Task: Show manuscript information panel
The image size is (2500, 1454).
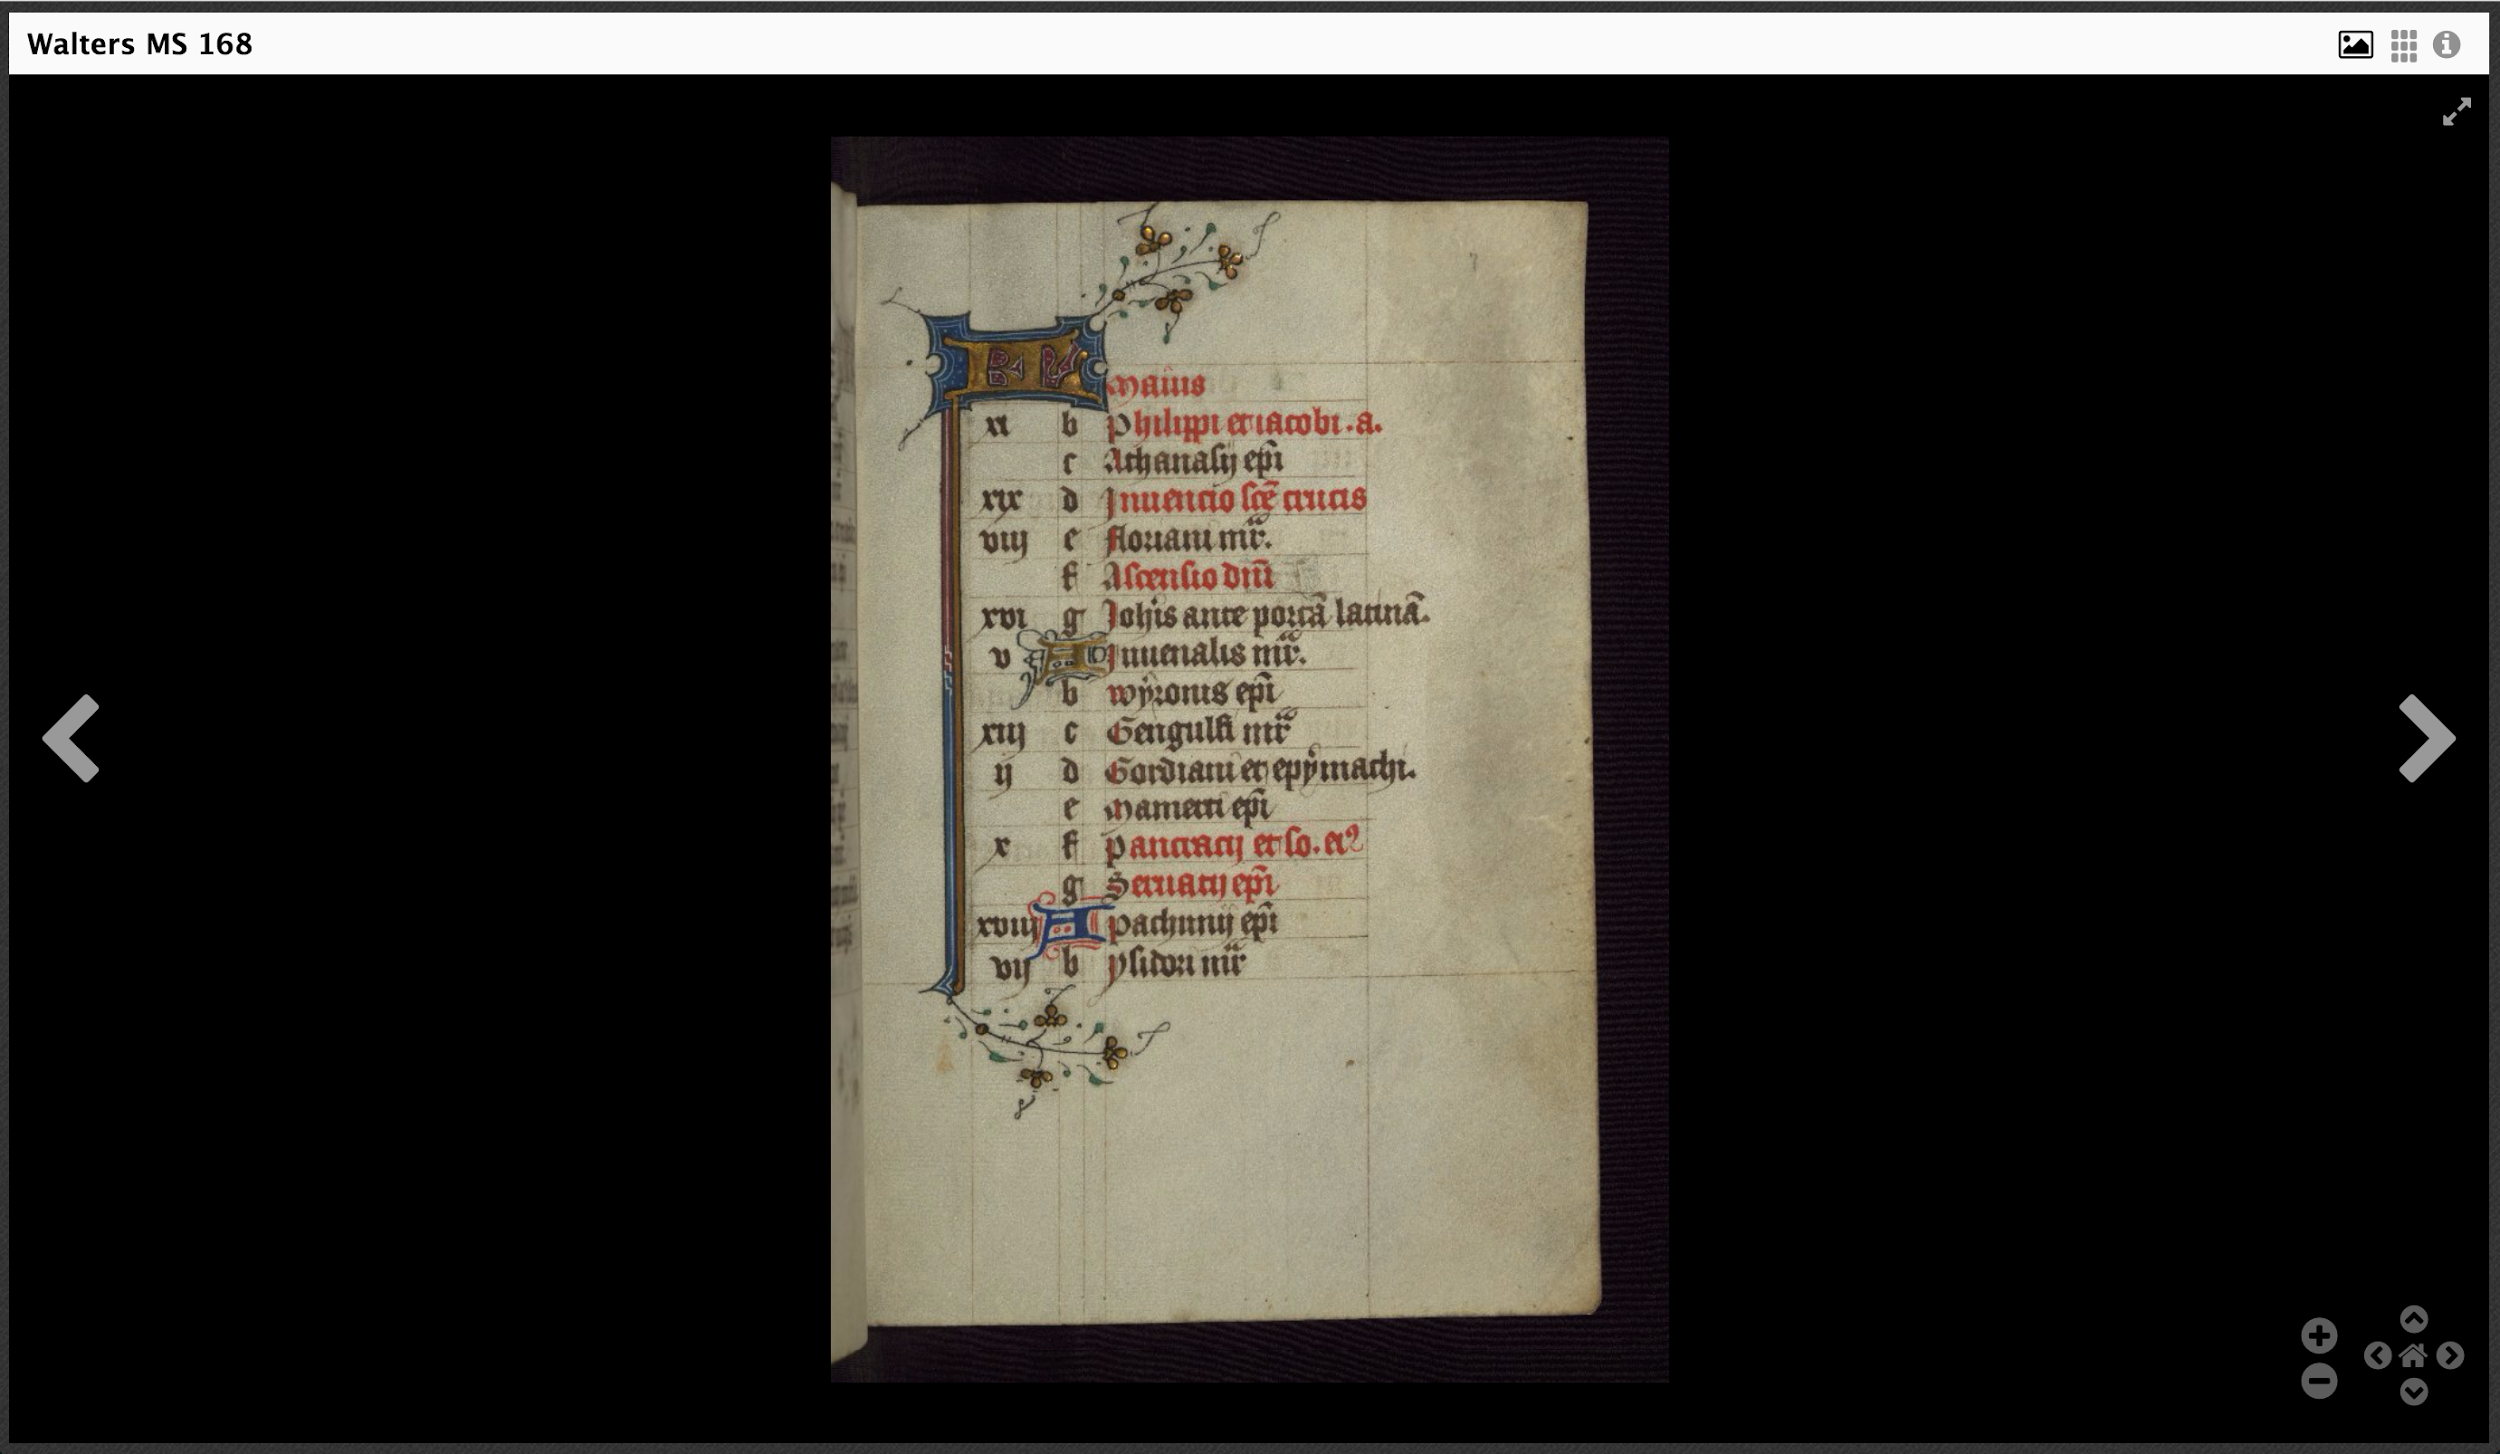Action: pos(2447,44)
